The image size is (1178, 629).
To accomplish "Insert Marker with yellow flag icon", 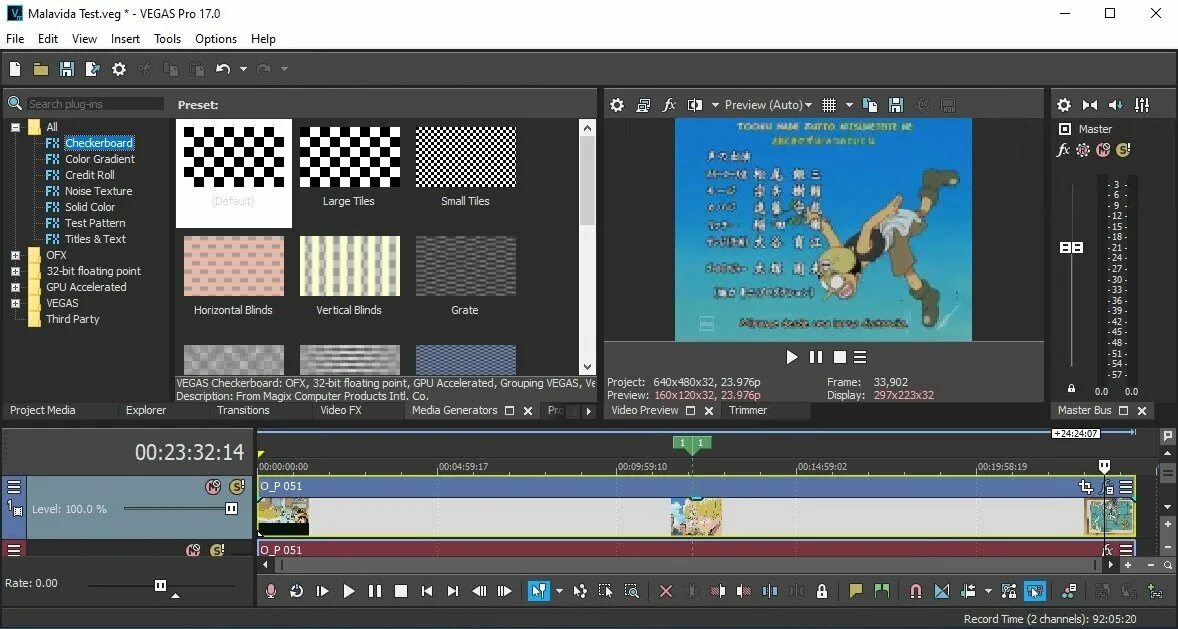I will tap(856, 591).
